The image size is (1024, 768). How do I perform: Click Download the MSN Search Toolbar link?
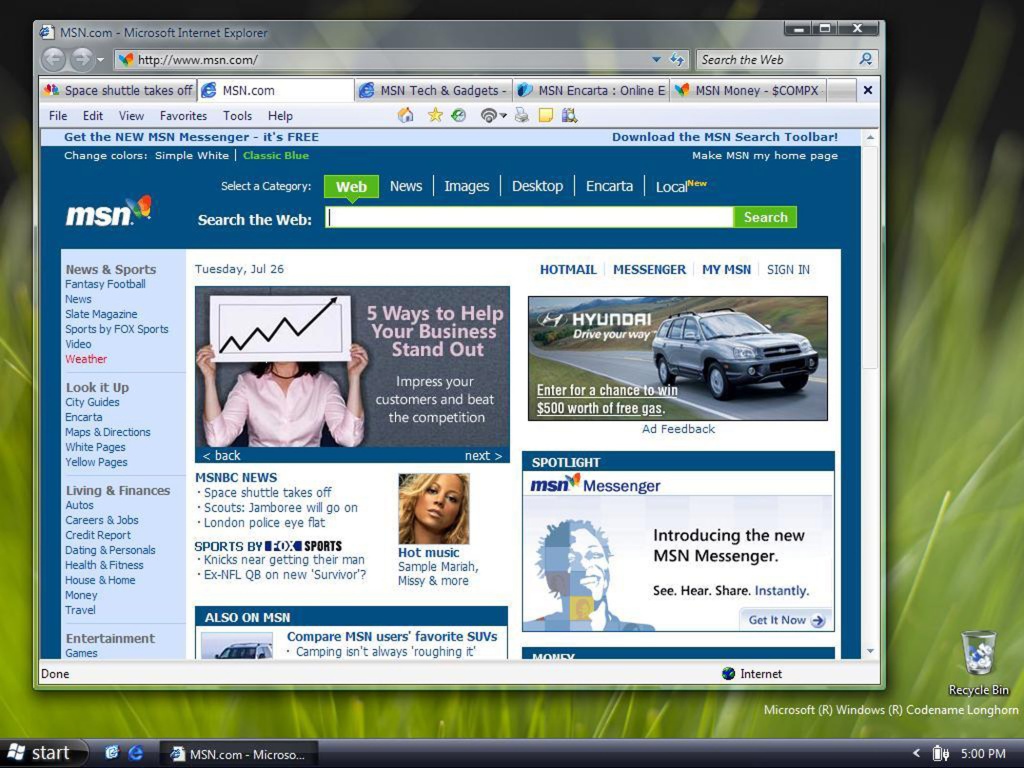(x=725, y=137)
